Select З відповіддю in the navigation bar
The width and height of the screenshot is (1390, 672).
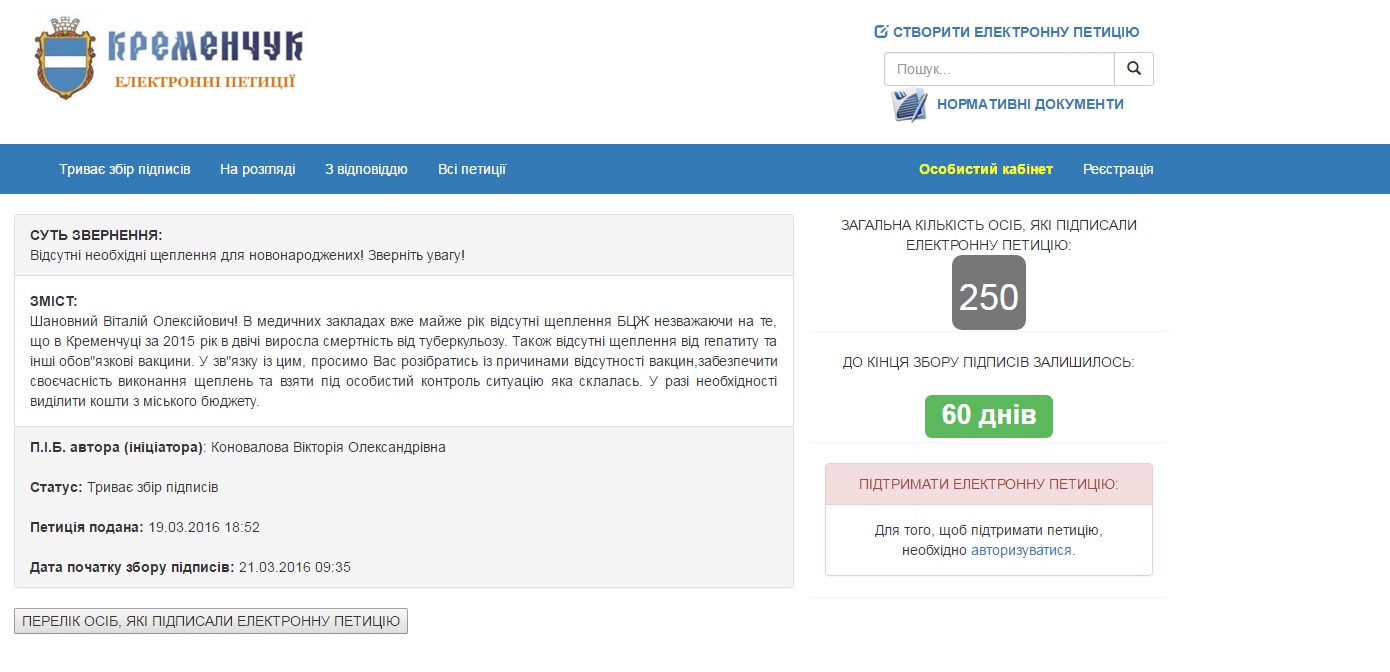click(366, 169)
